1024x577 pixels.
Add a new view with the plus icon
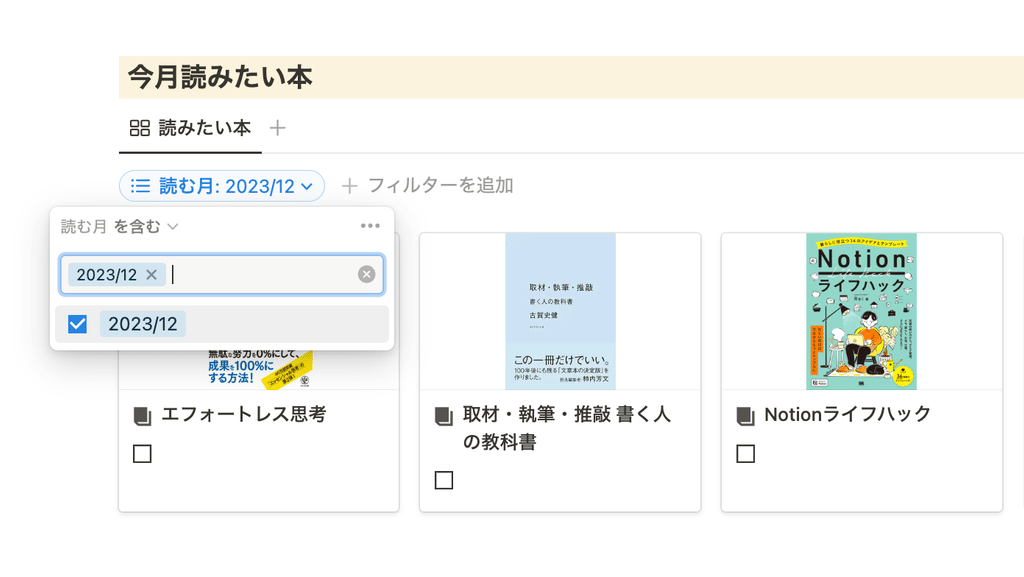[x=278, y=128]
